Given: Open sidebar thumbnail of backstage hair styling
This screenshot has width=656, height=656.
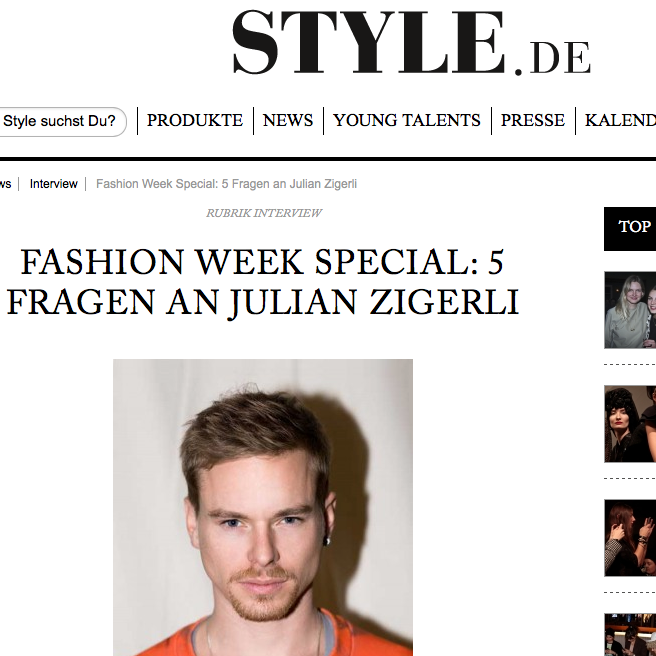Looking at the screenshot, I should point(630,538).
